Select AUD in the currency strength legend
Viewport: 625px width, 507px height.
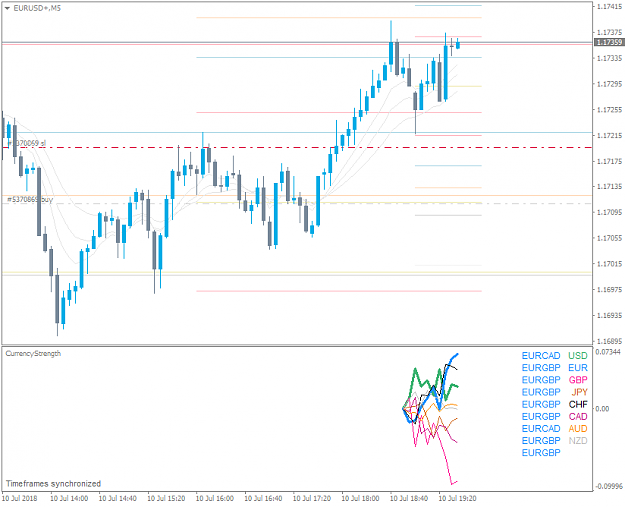point(578,428)
